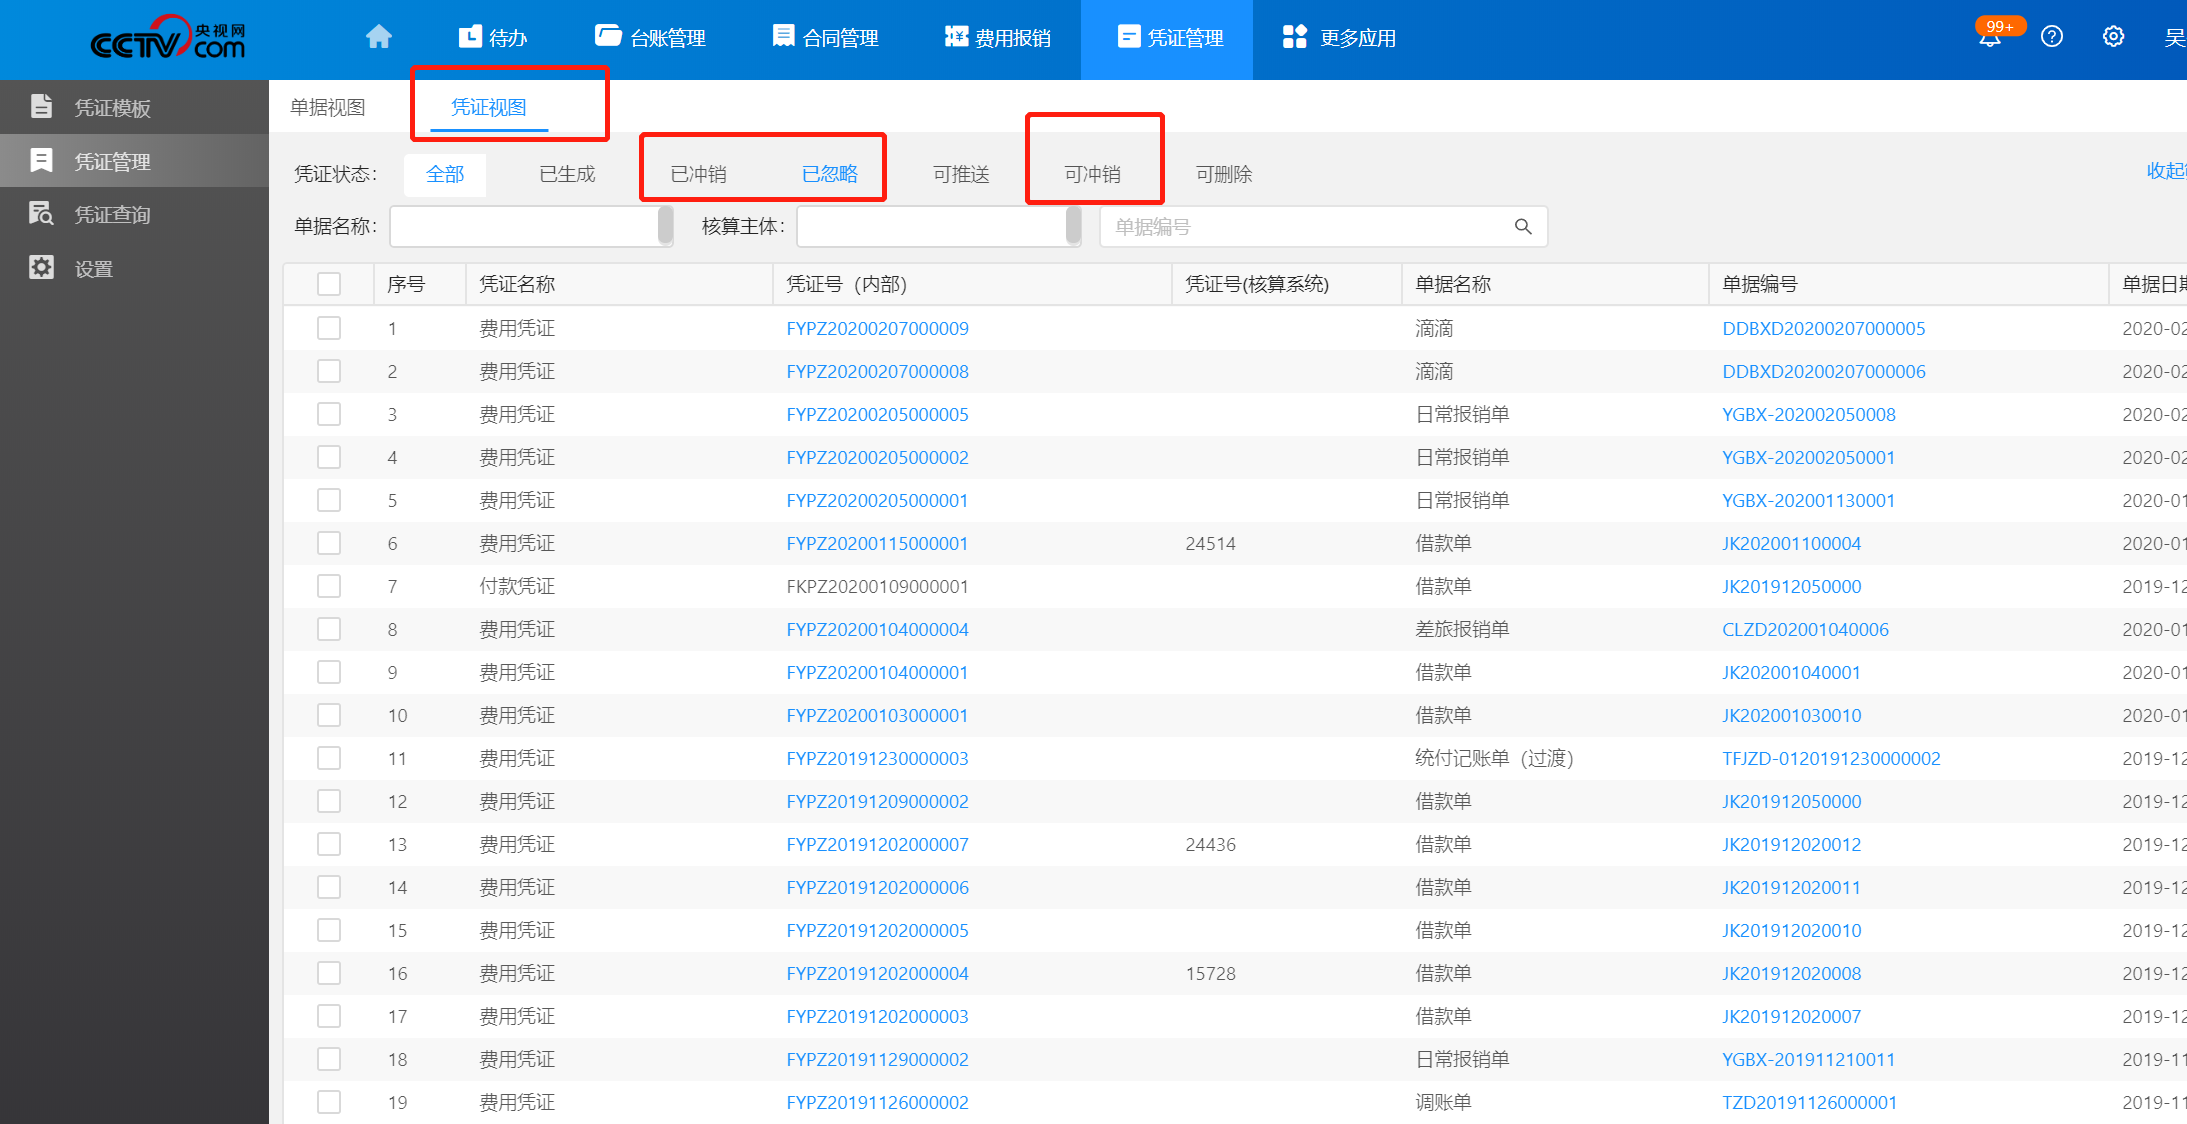2187x1124 pixels.
Task: Open document link DDBXD20200207000005
Action: [1823, 328]
